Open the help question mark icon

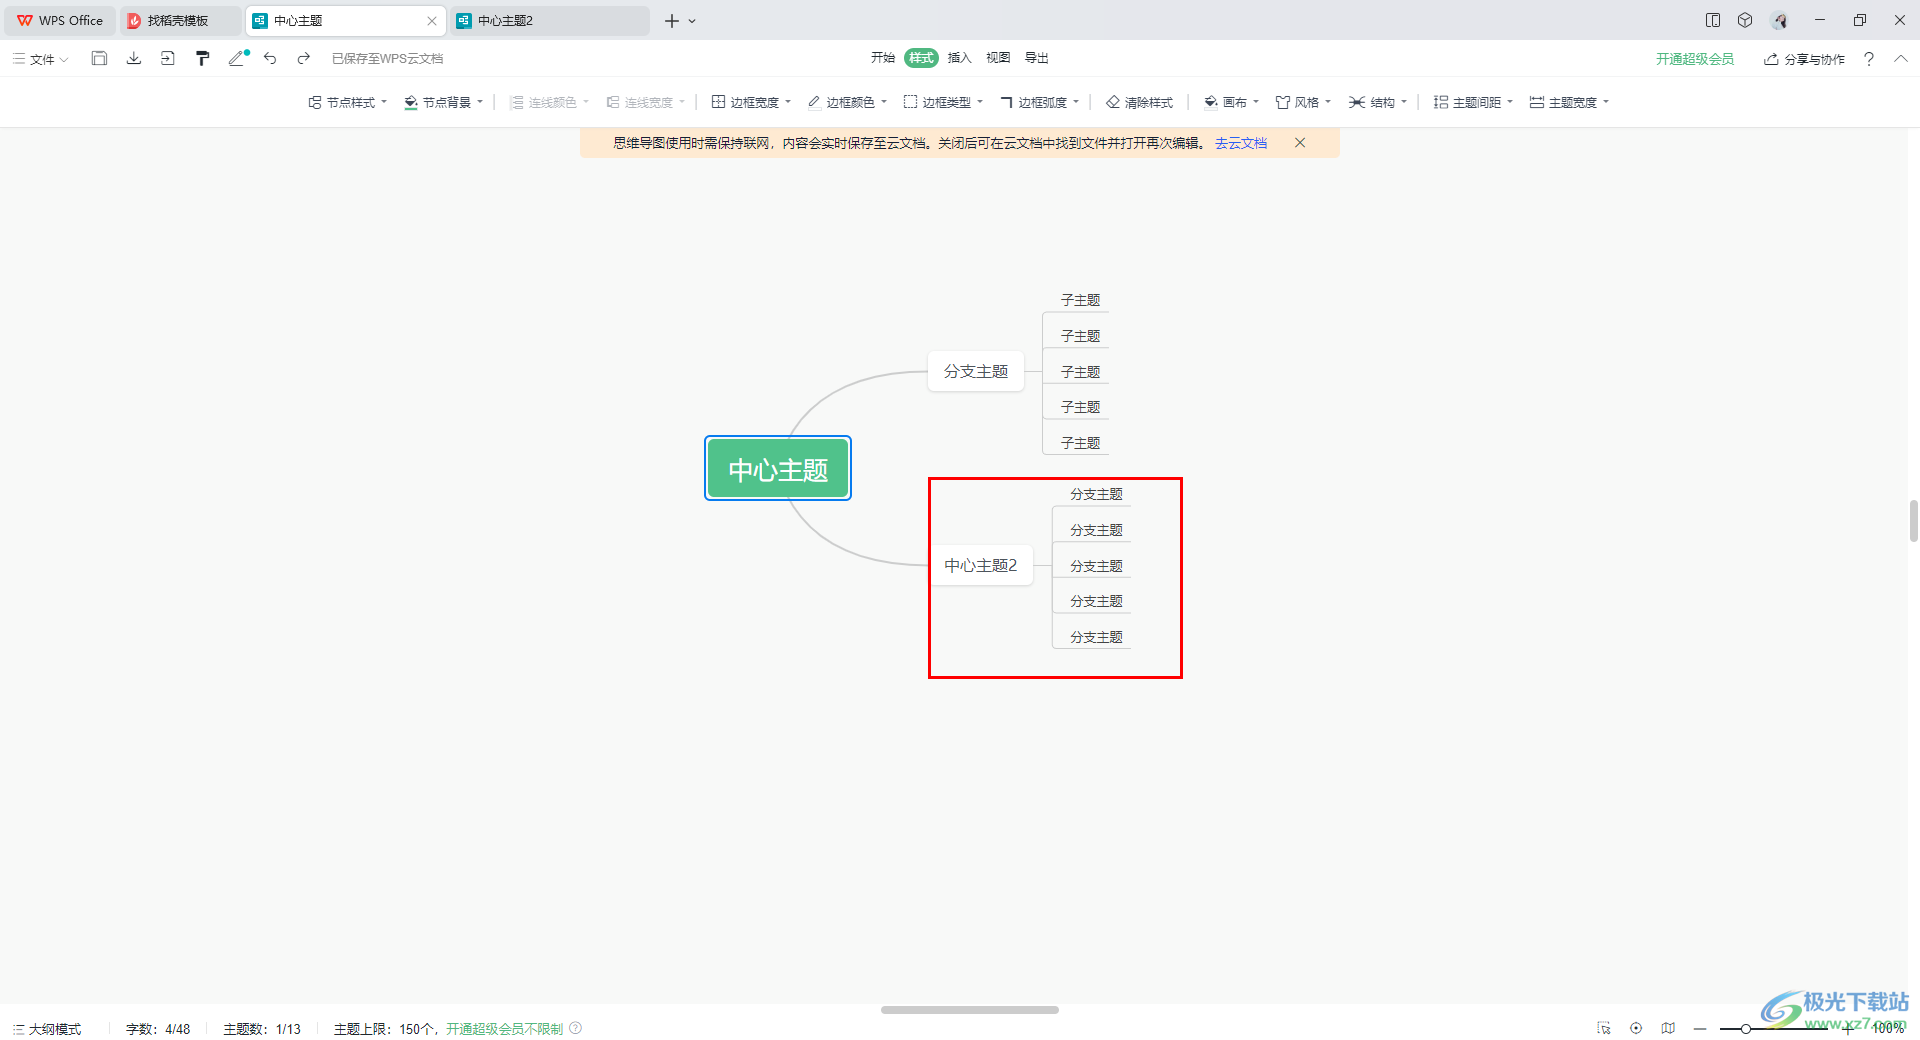(1868, 59)
